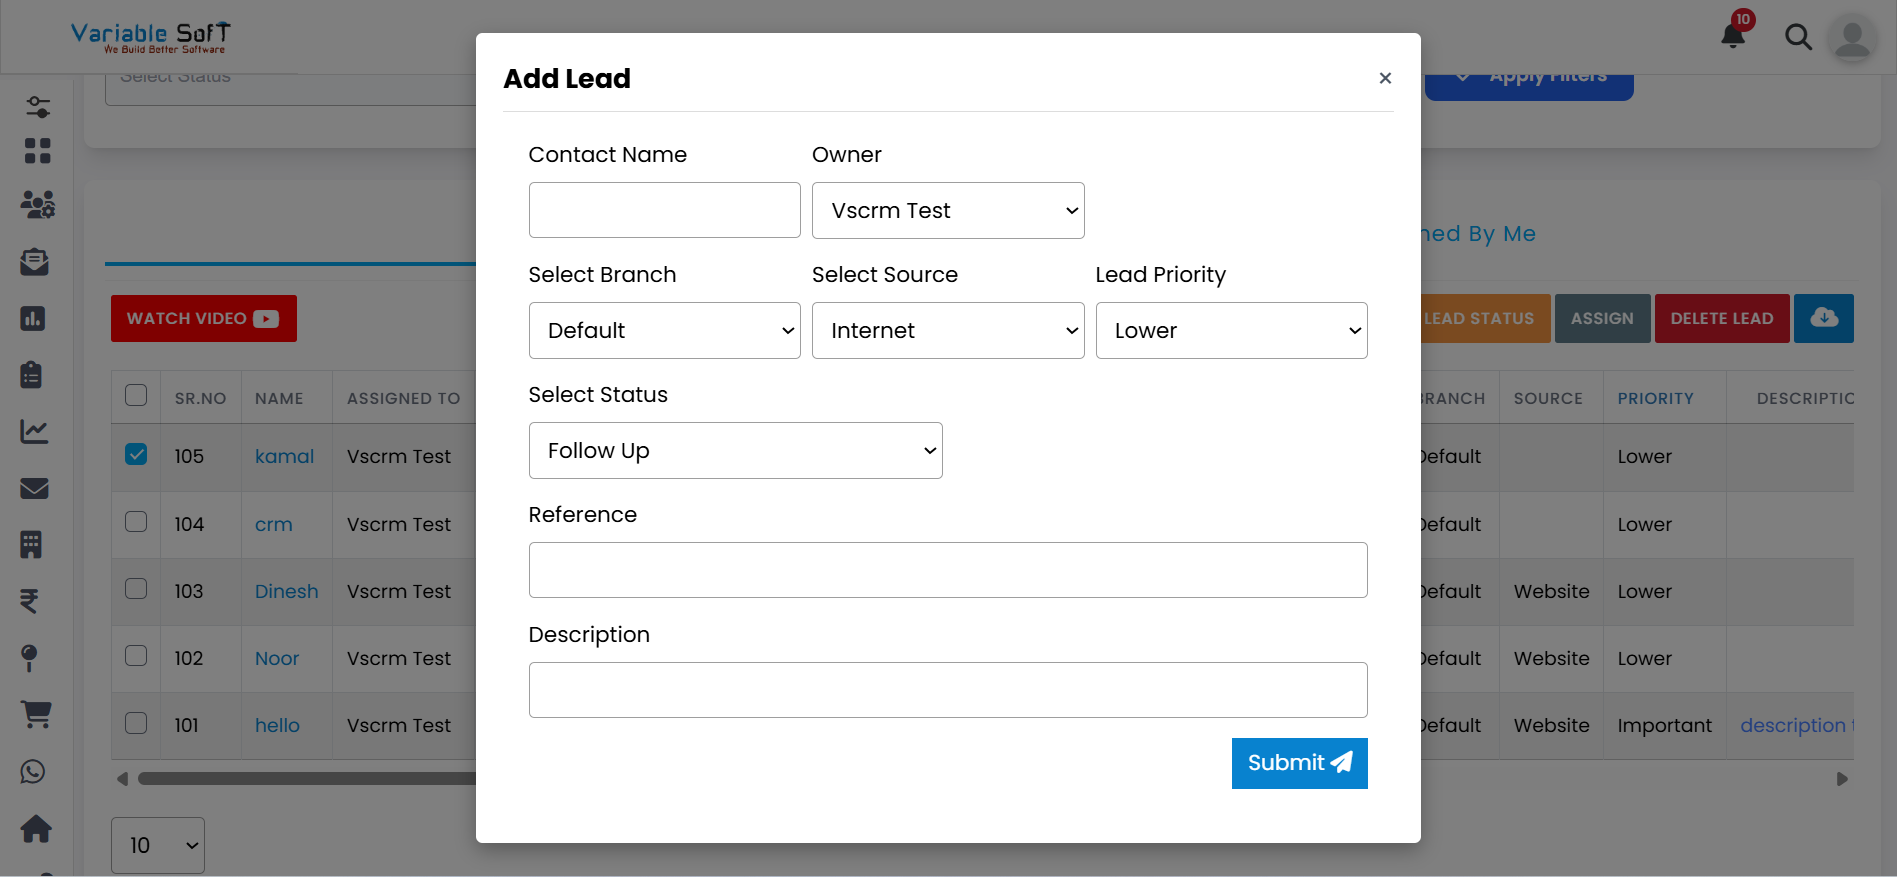This screenshot has width=1897, height=877.
Task: Click the shopping cart sidebar icon
Action: [x=36, y=714]
